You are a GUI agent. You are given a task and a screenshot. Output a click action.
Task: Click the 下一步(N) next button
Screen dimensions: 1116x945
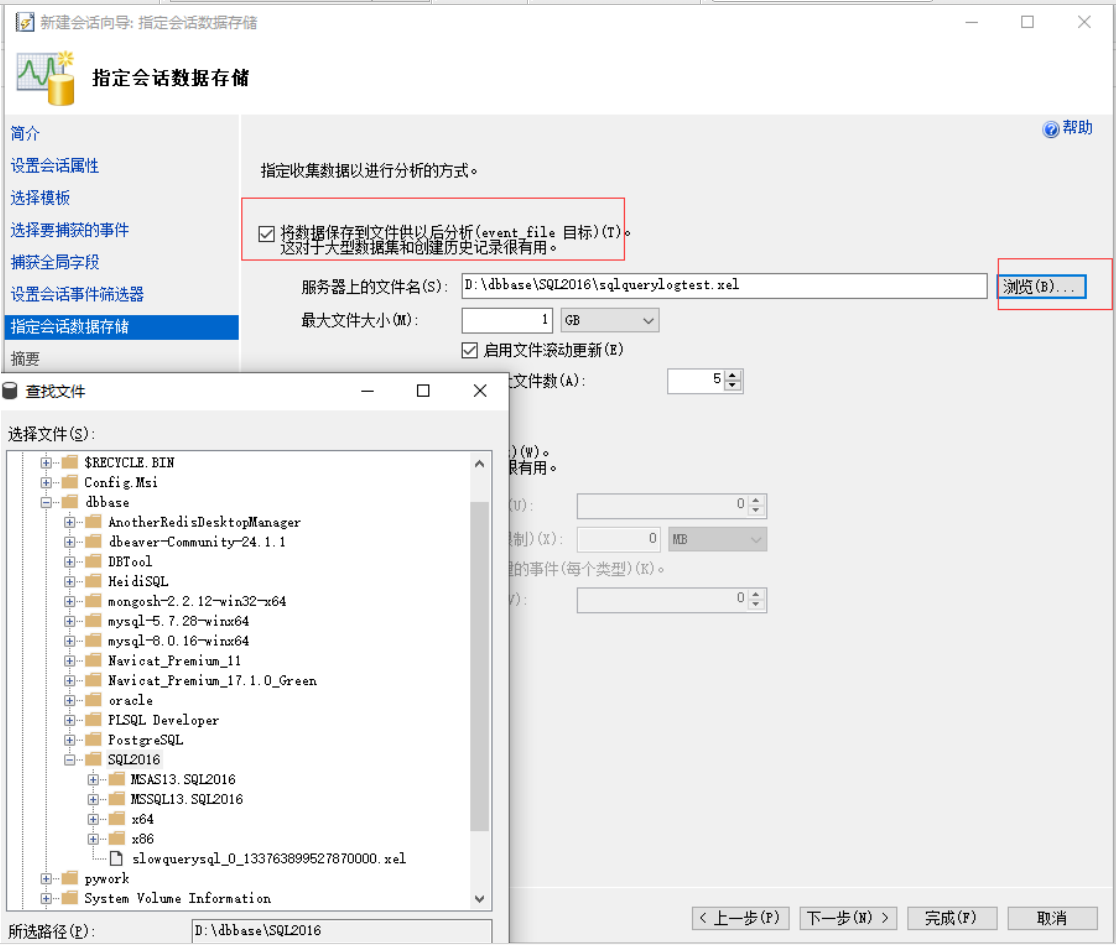pos(848,918)
